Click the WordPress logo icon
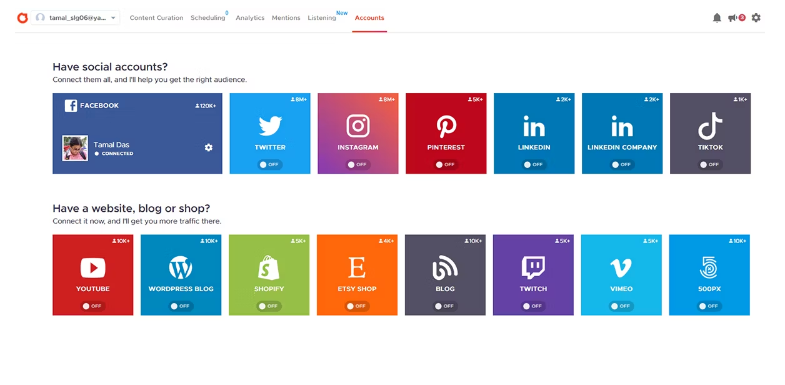Screen dimensions: 785x385 click(181, 268)
